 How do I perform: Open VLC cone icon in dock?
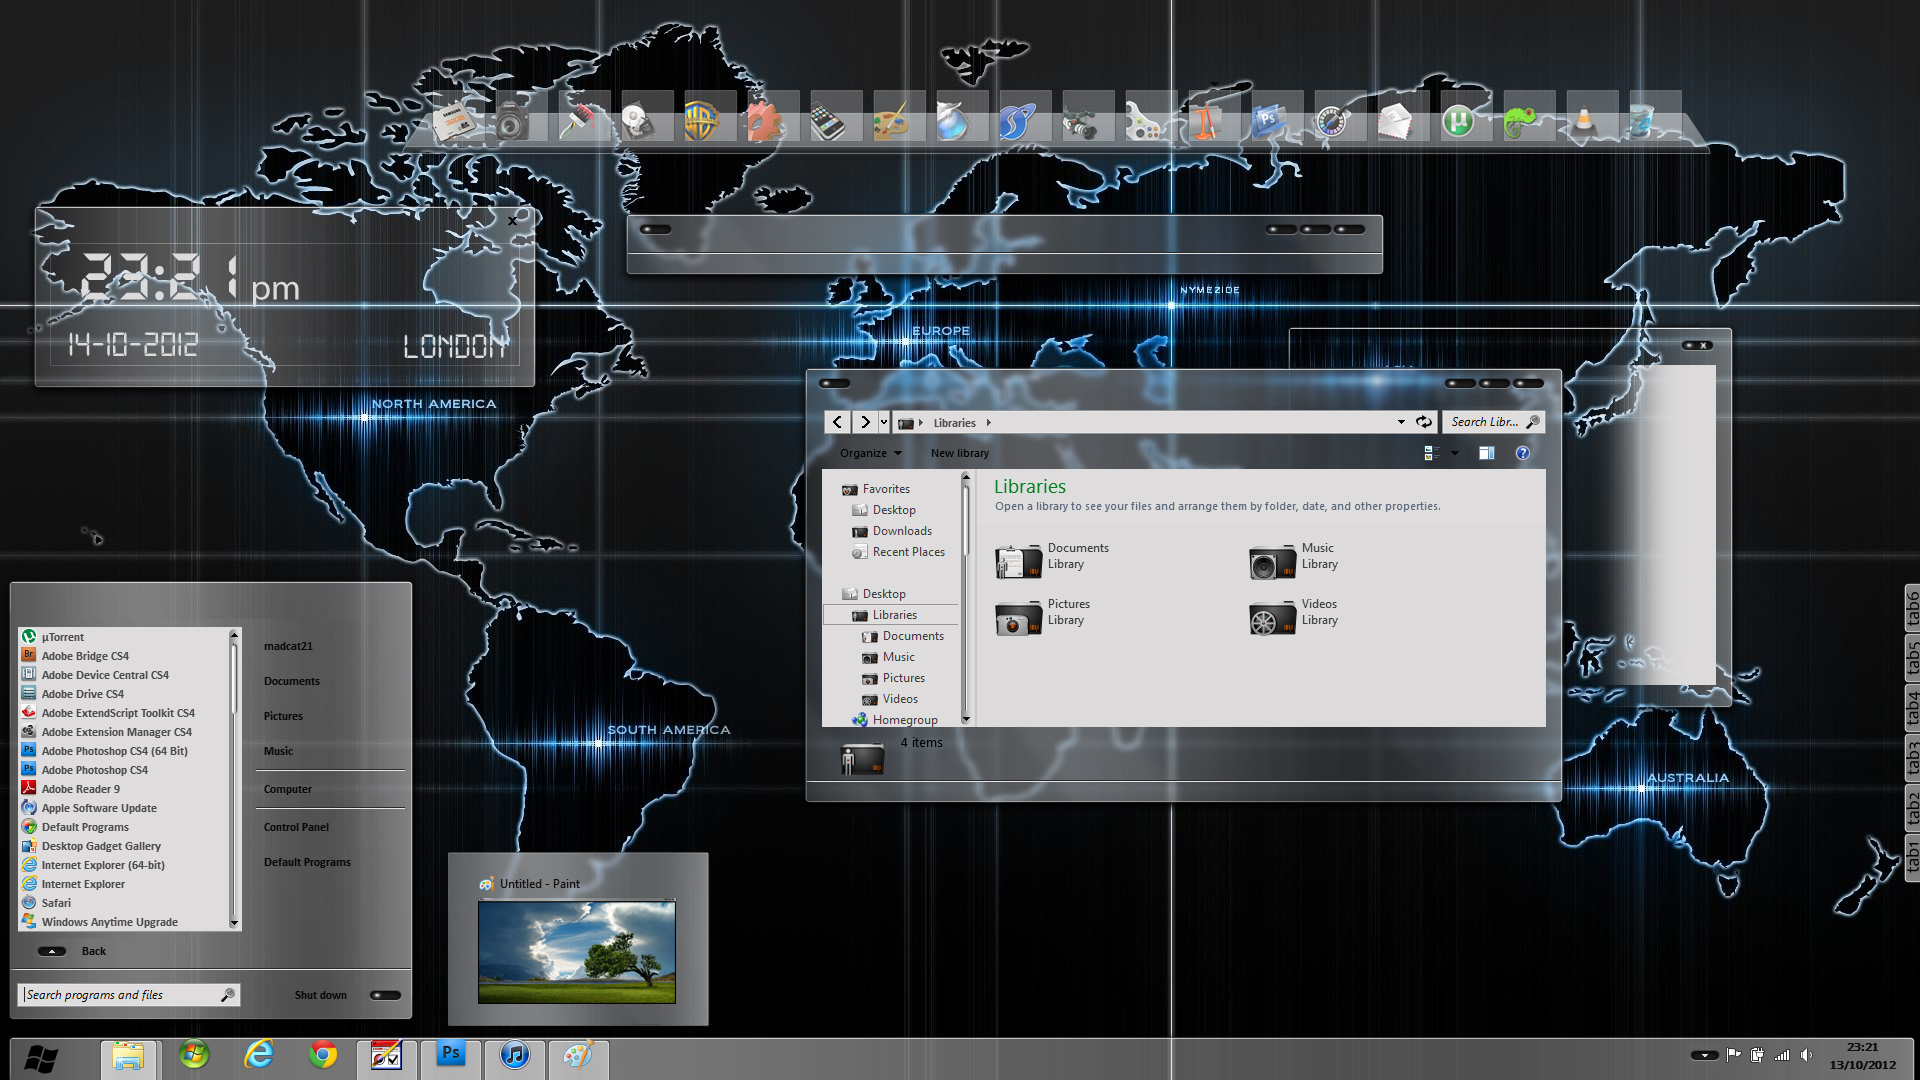click(1583, 122)
